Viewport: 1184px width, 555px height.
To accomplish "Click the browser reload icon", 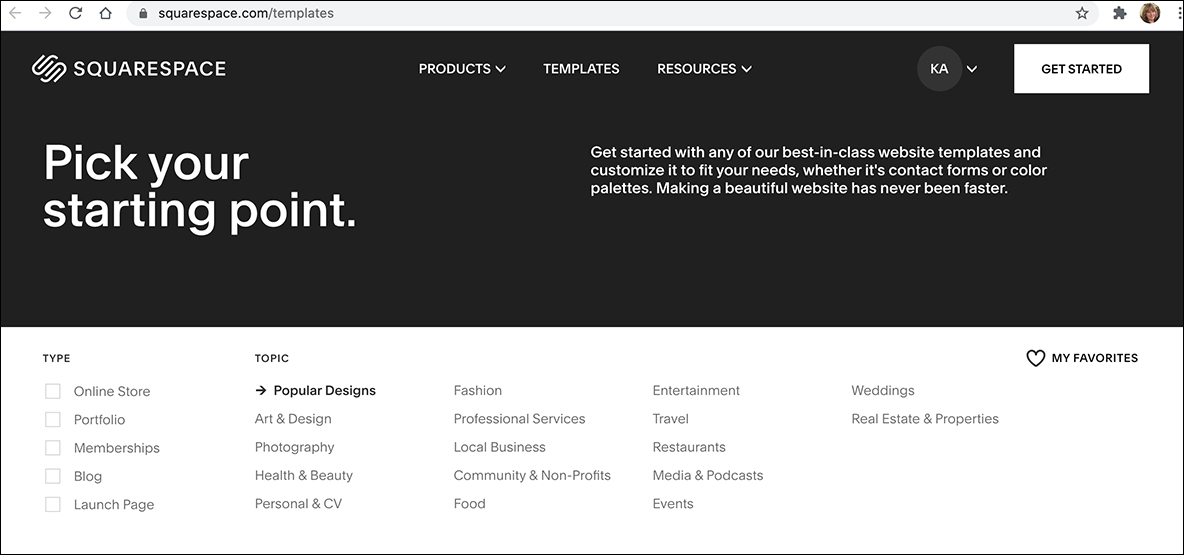I will click(75, 14).
